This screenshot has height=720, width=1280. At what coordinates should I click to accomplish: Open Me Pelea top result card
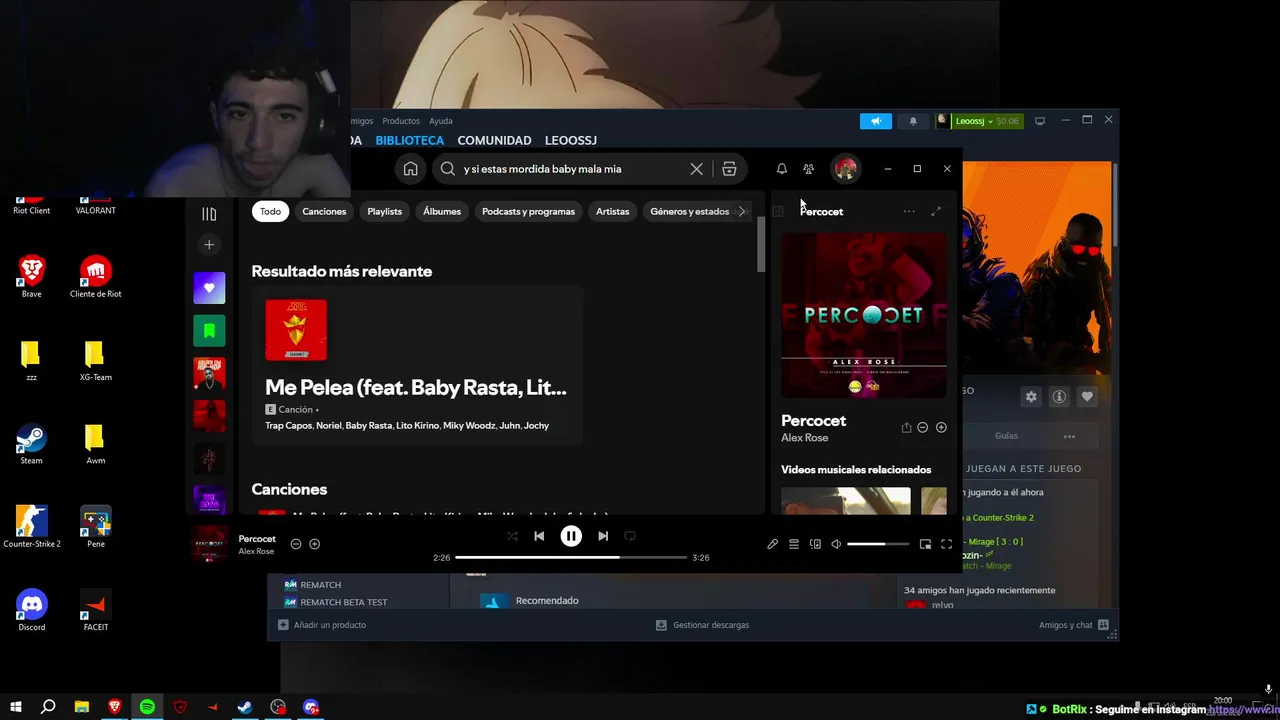(417, 365)
